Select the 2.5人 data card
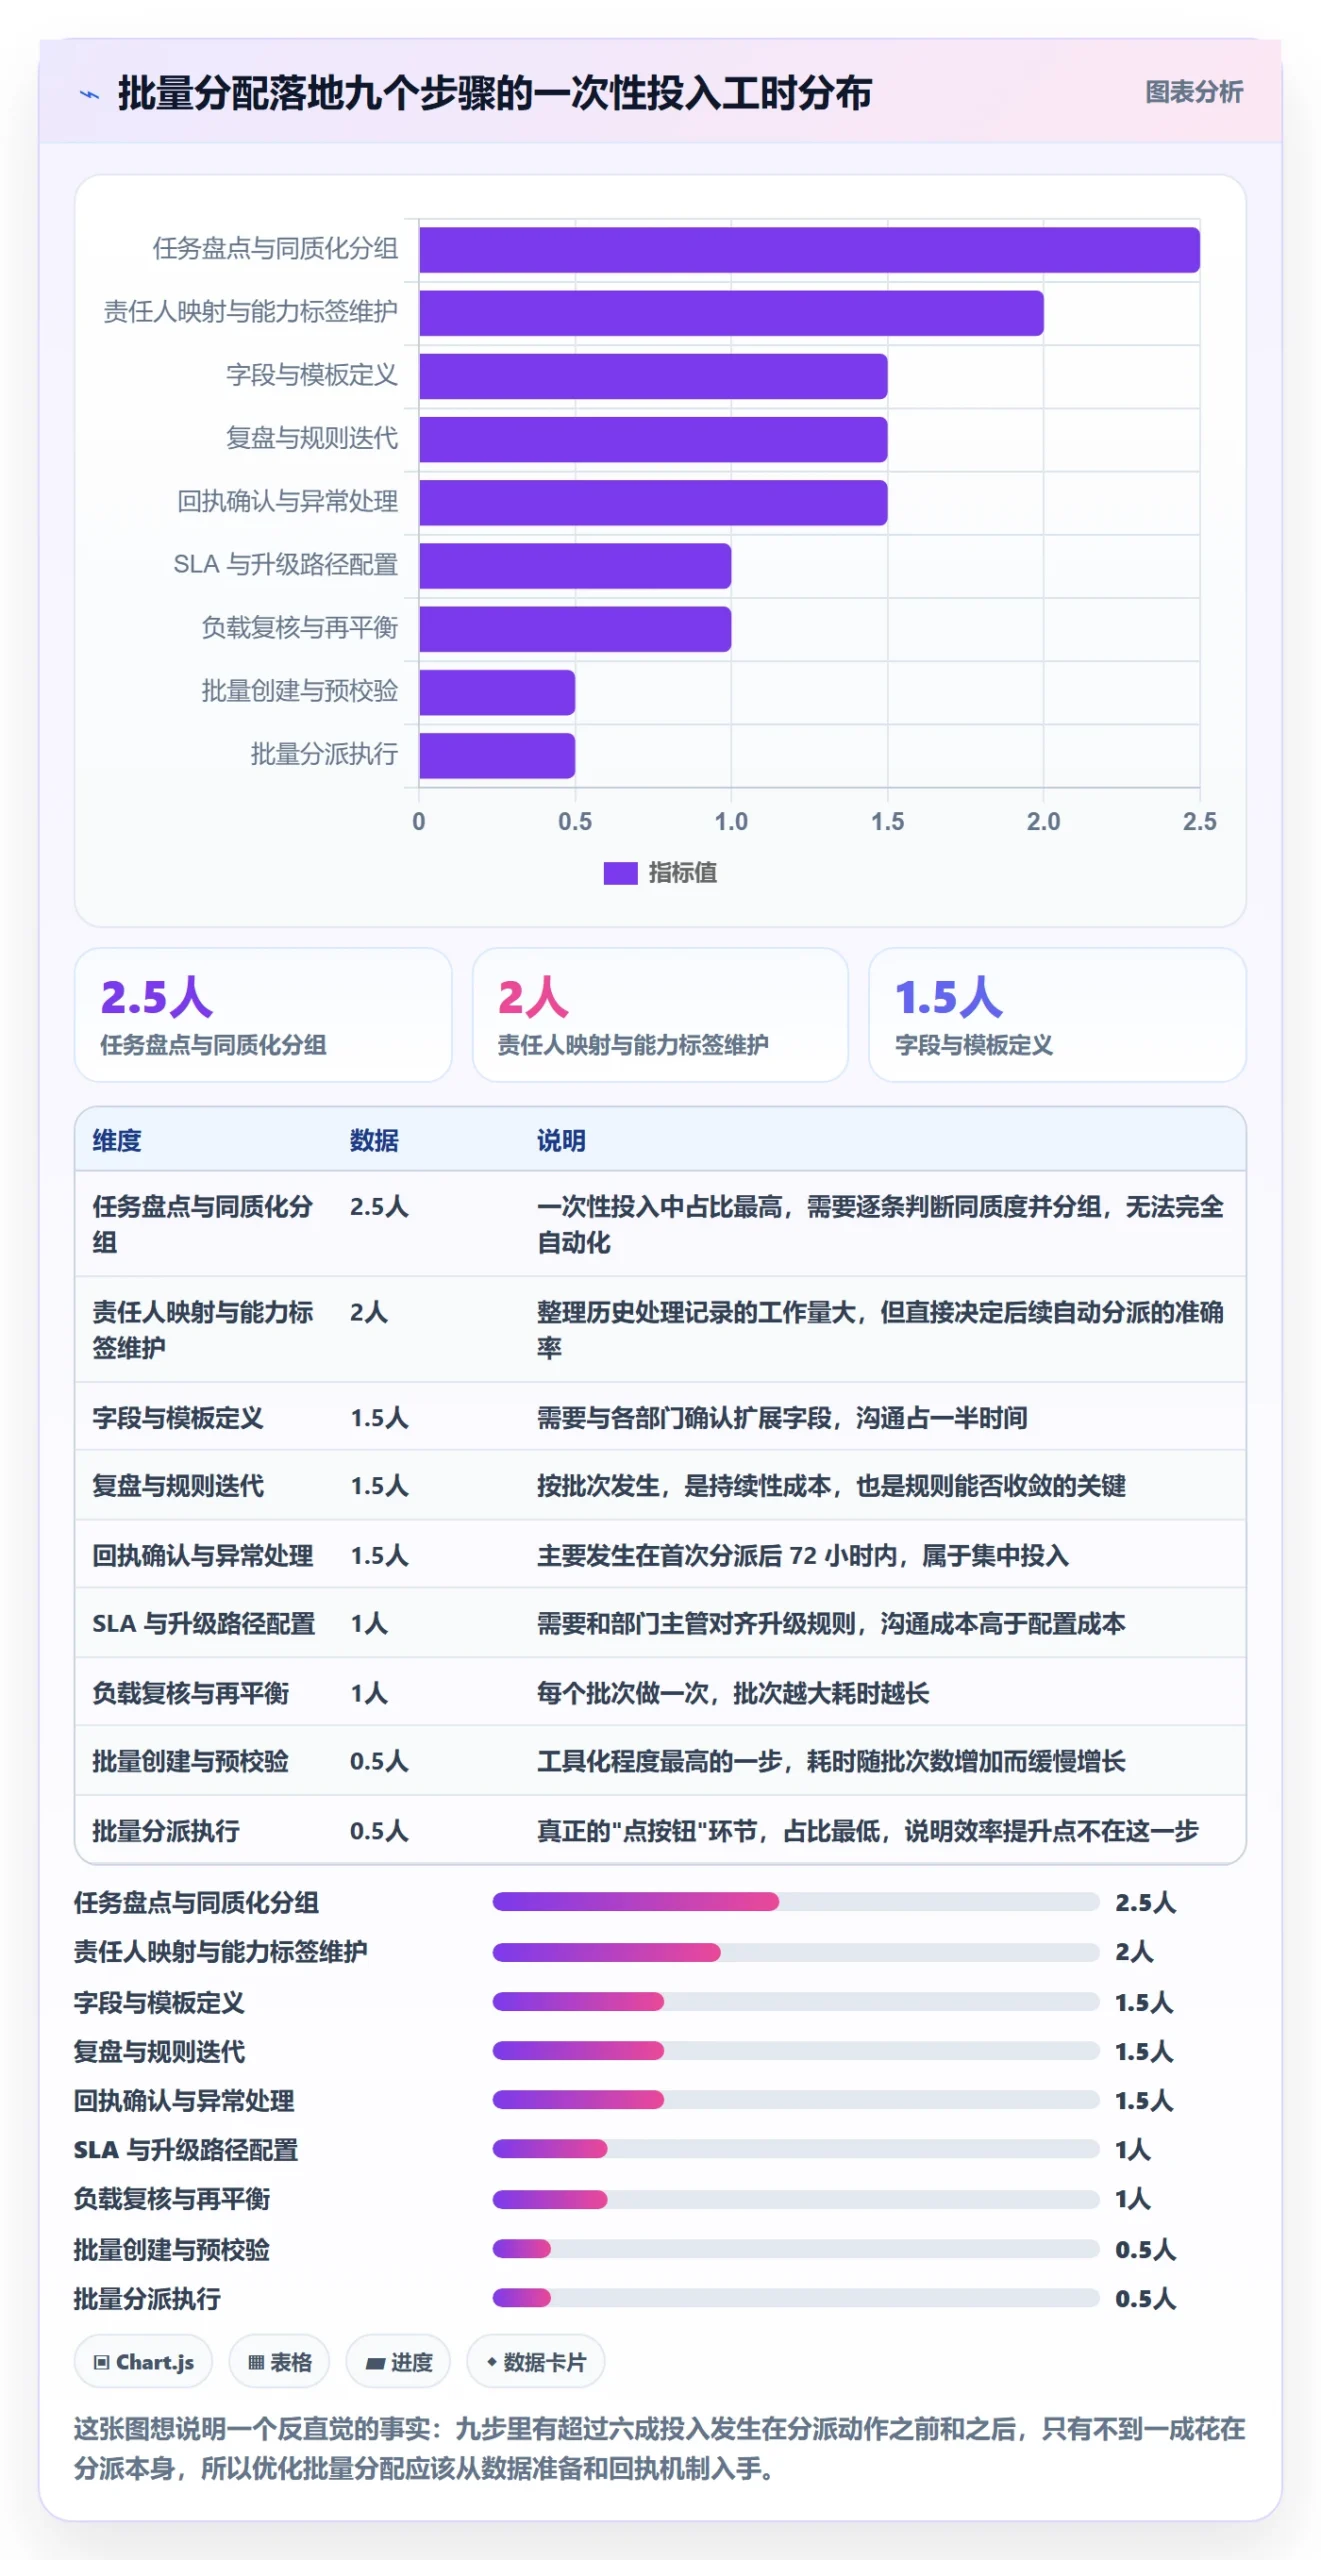 point(263,1014)
